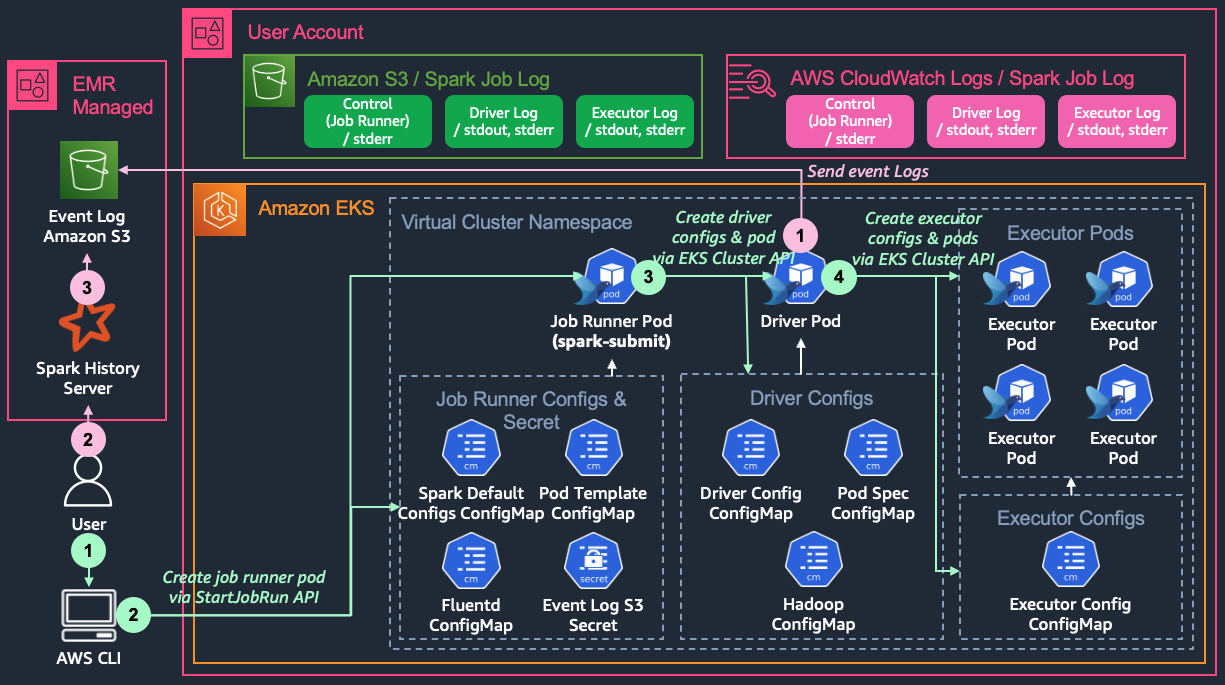Select the Amazon S3 bucket icon beside Spark Job Log
1225x685 pixels.
269,80
